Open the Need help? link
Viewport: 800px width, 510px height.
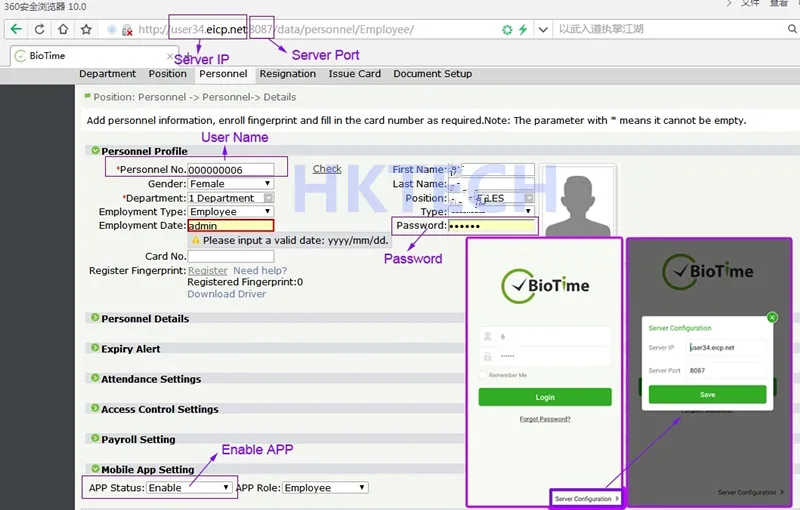pyautogui.click(x=260, y=271)
